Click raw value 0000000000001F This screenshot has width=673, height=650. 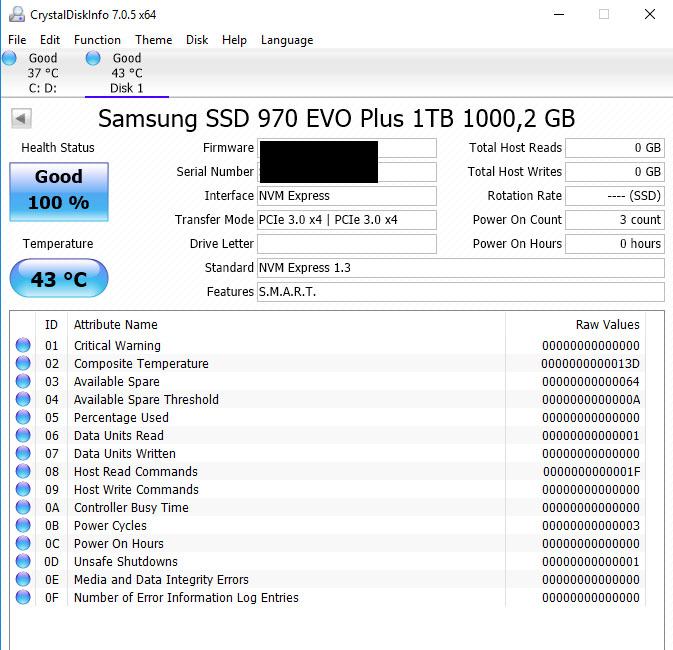pos(591,472)
